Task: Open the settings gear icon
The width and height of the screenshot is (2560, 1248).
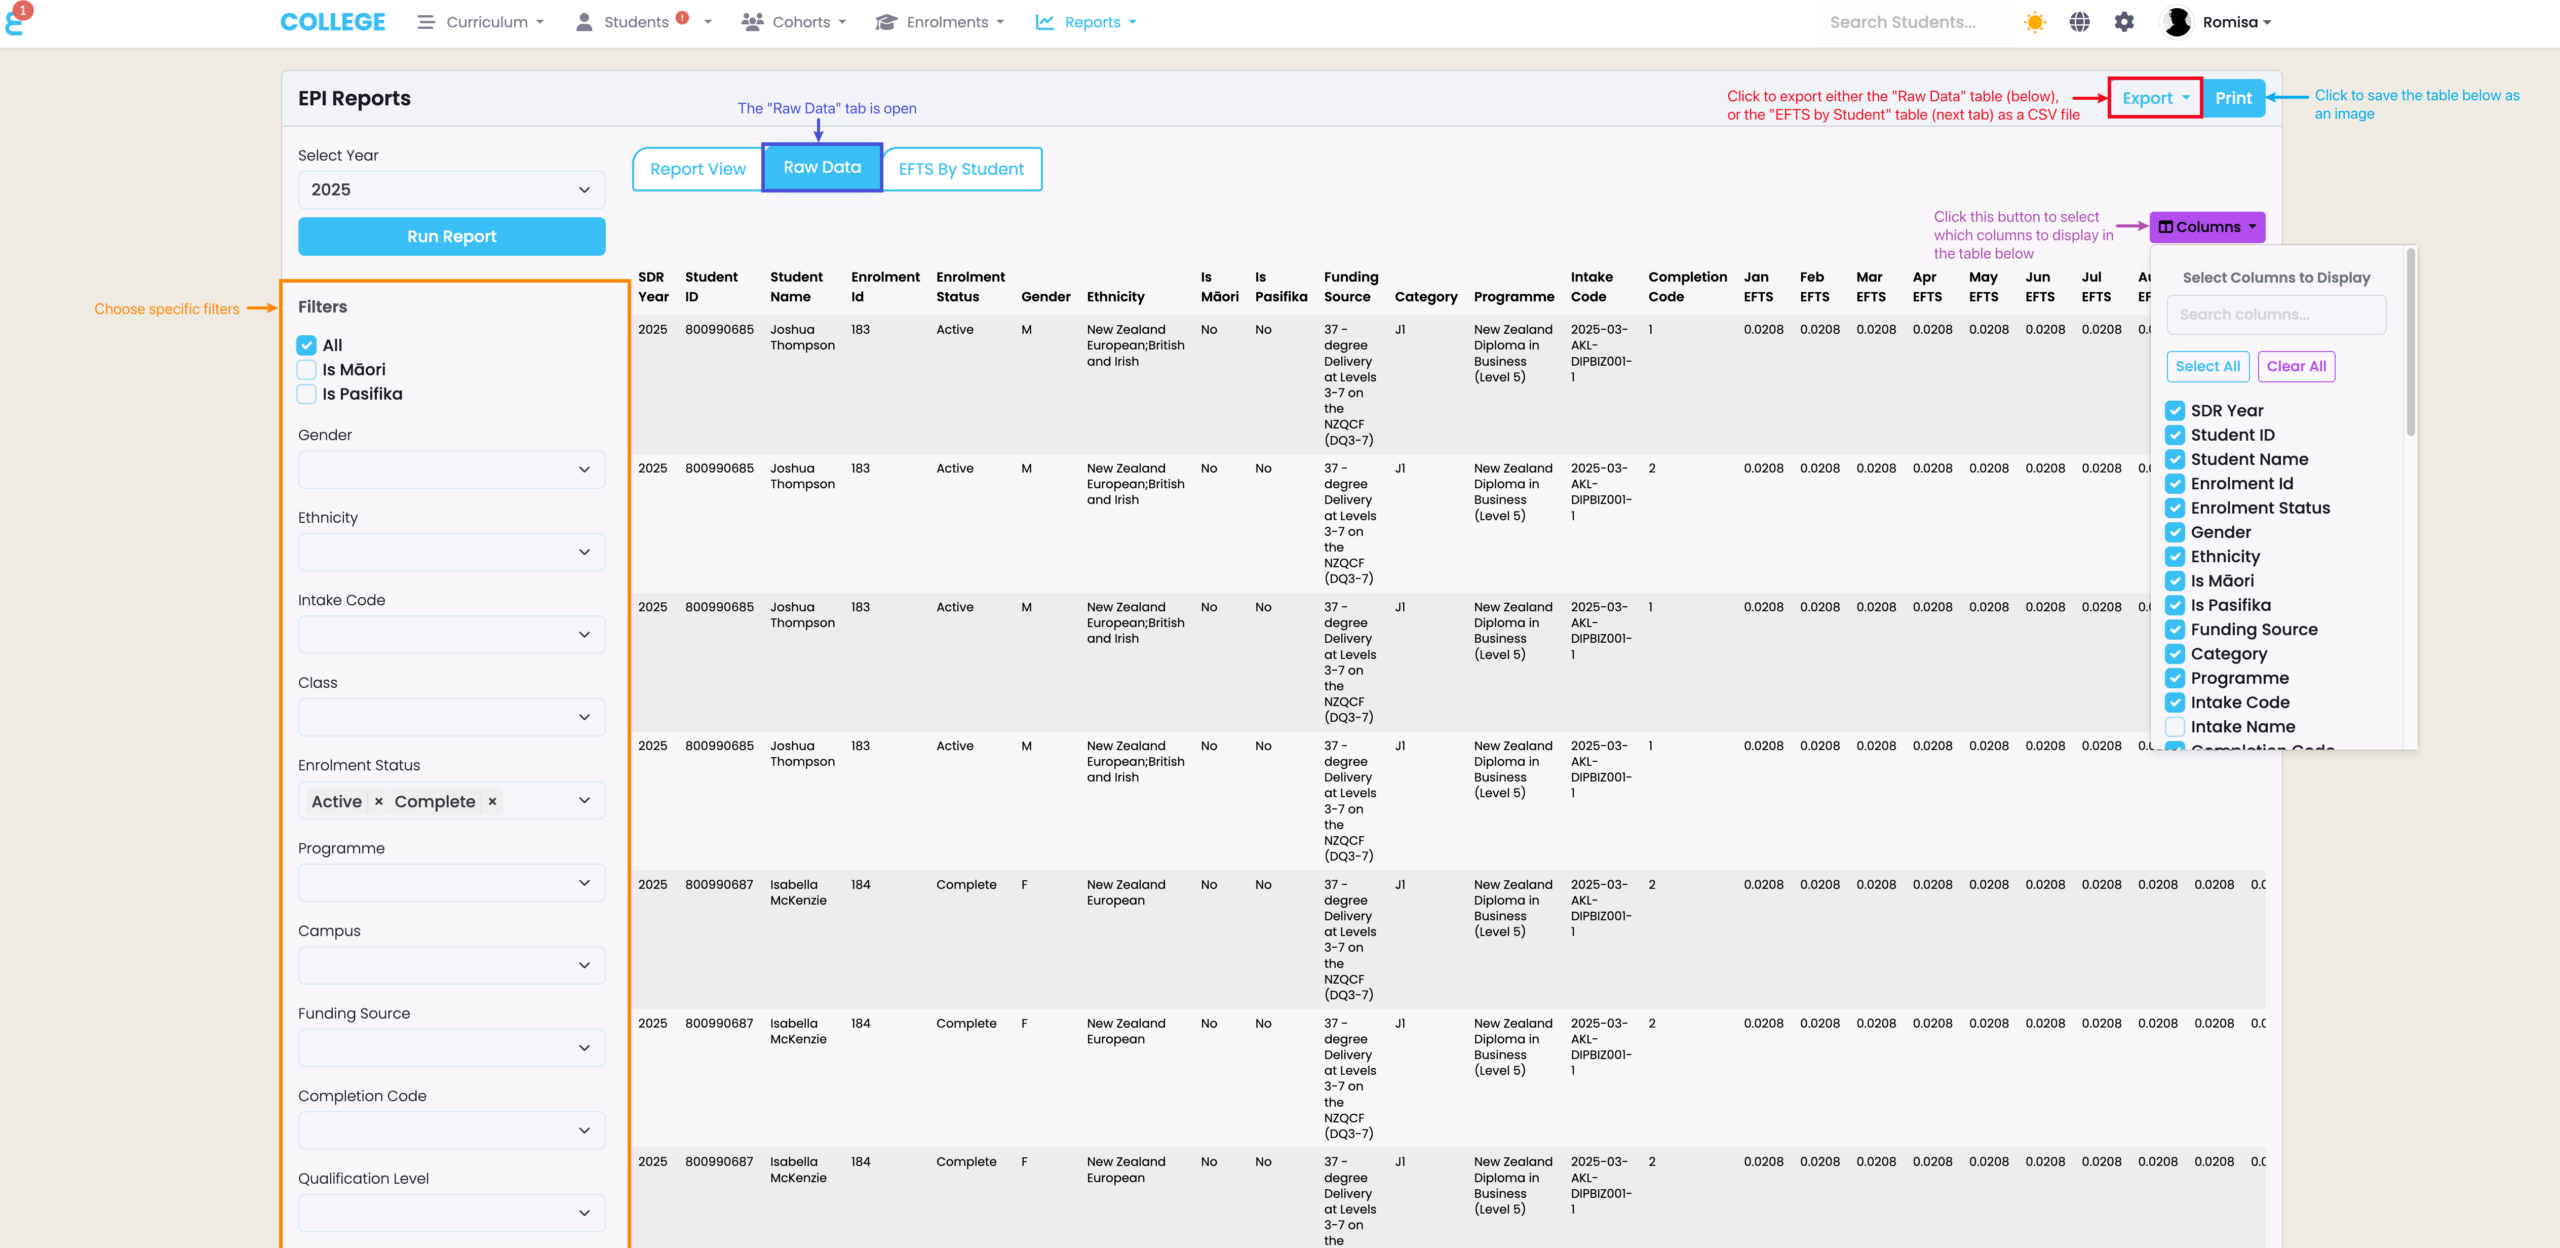Action: [x=2124, y=22]
